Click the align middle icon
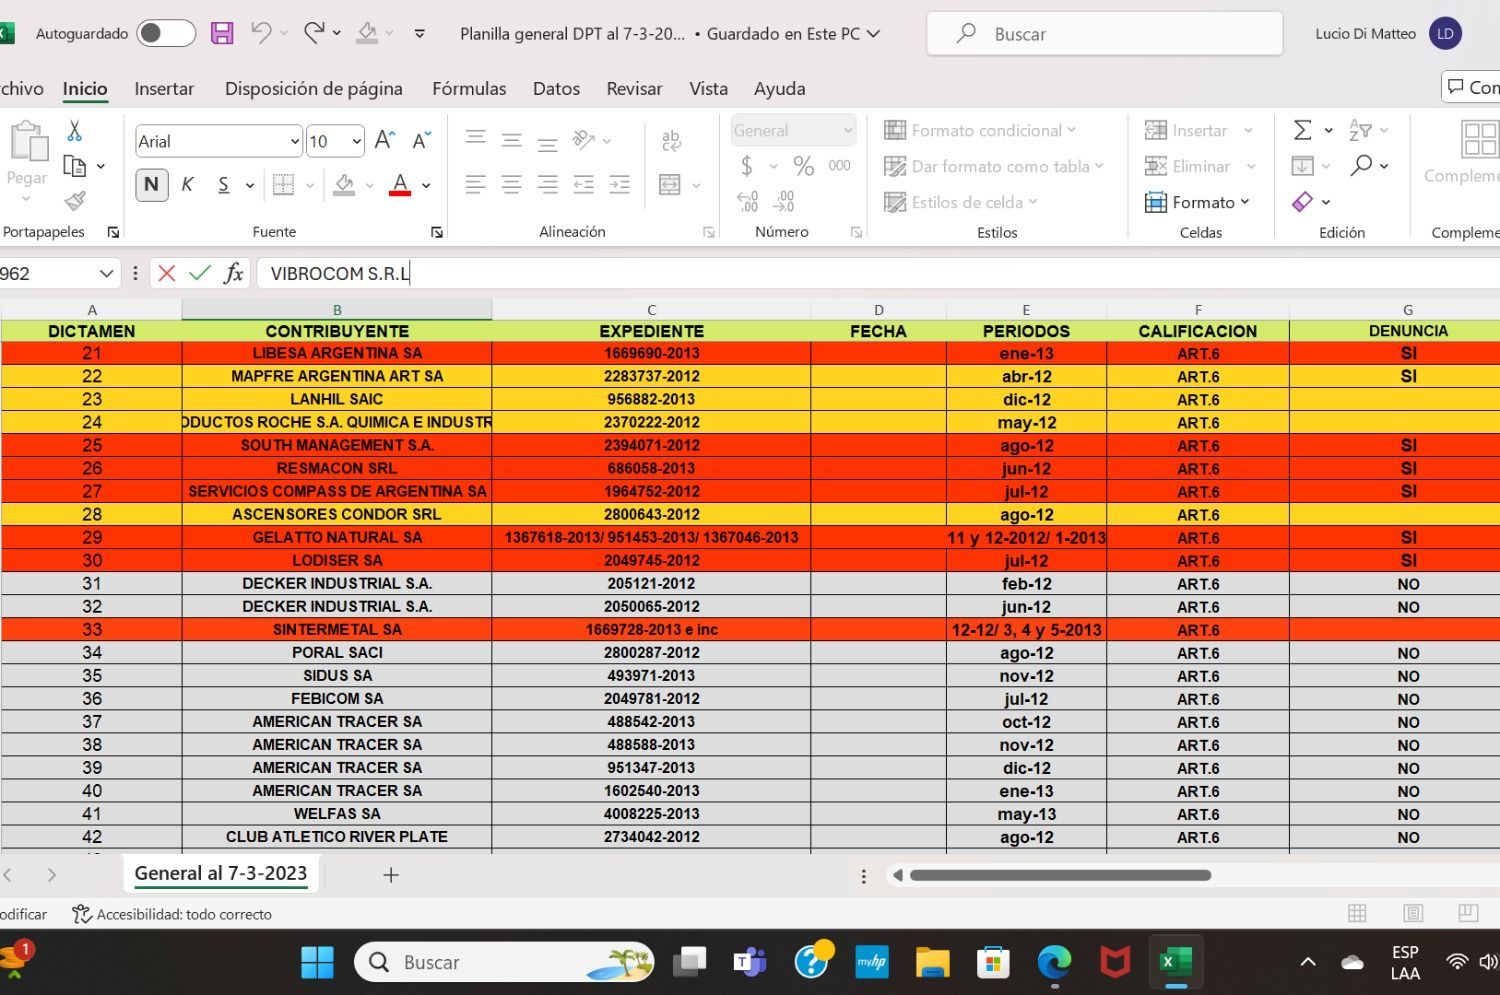 coord(511,139)
